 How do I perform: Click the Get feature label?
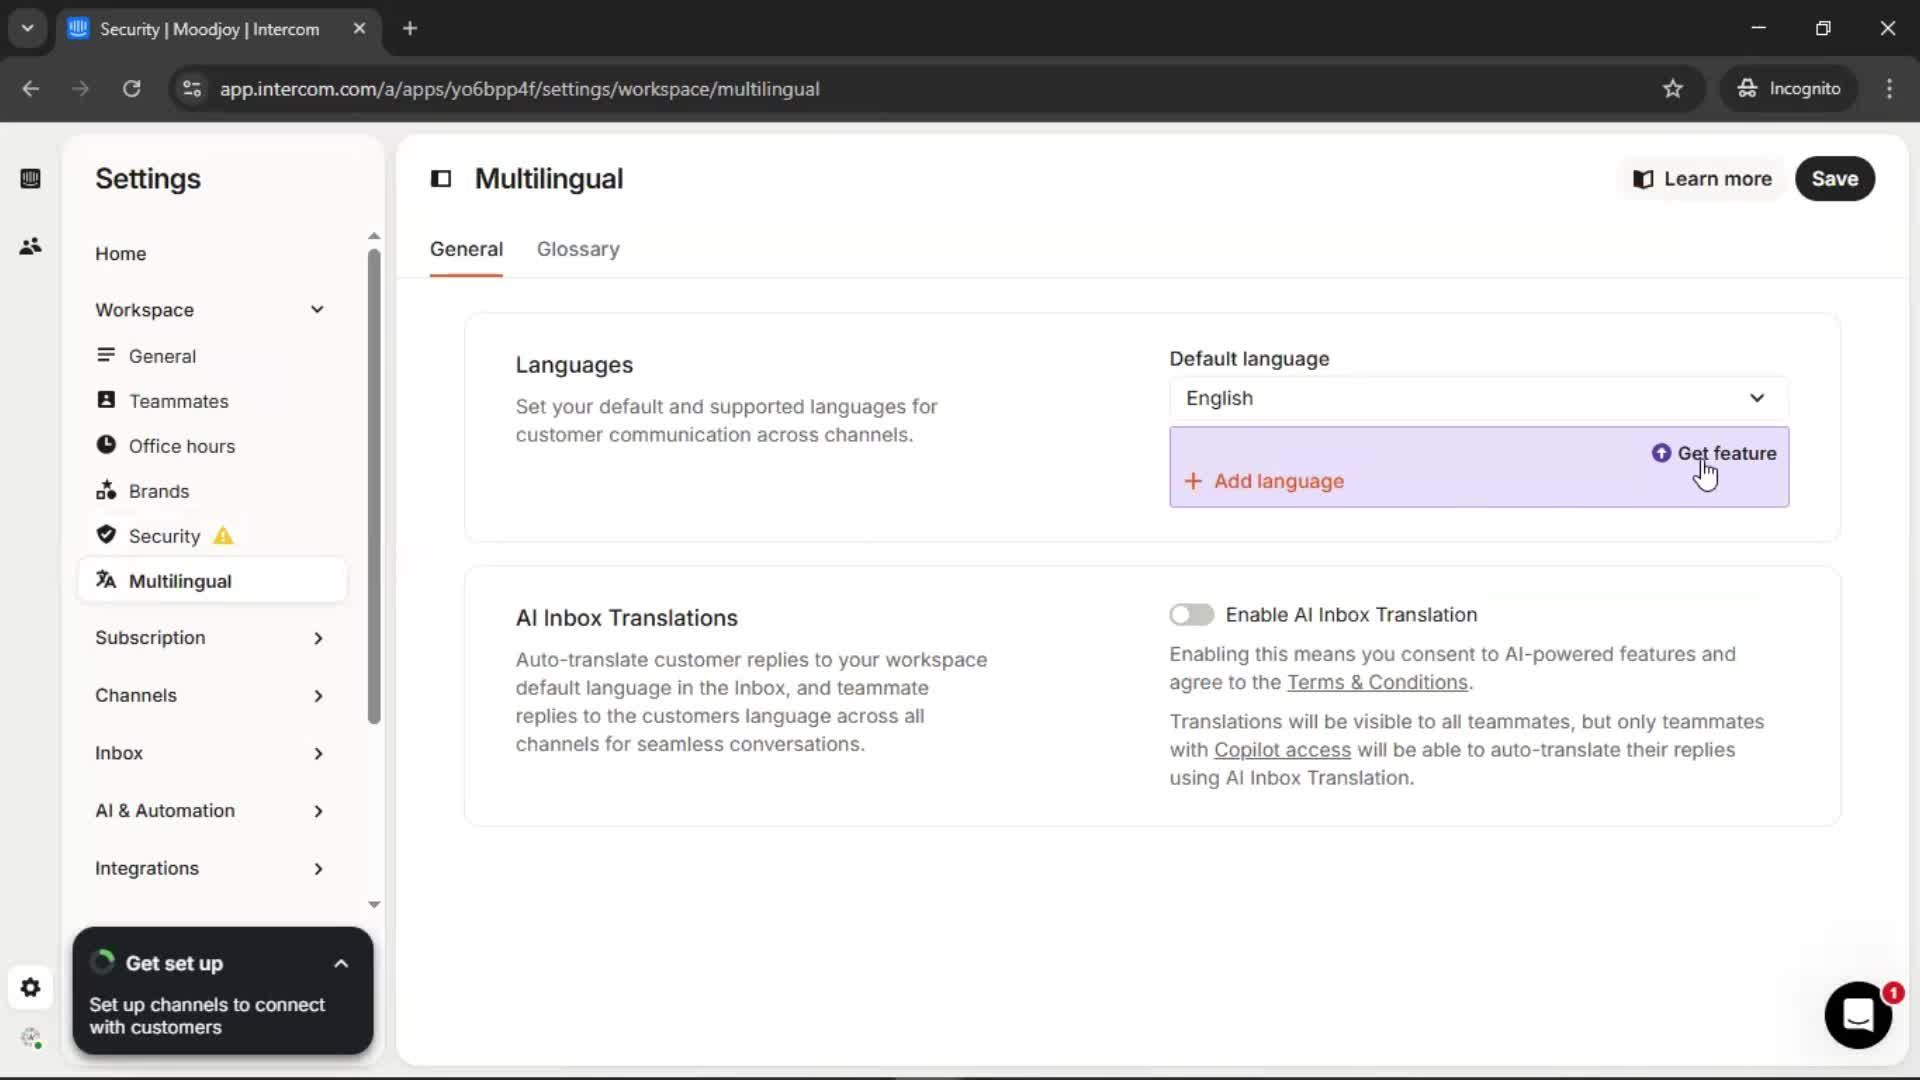tap(1727, 453)
